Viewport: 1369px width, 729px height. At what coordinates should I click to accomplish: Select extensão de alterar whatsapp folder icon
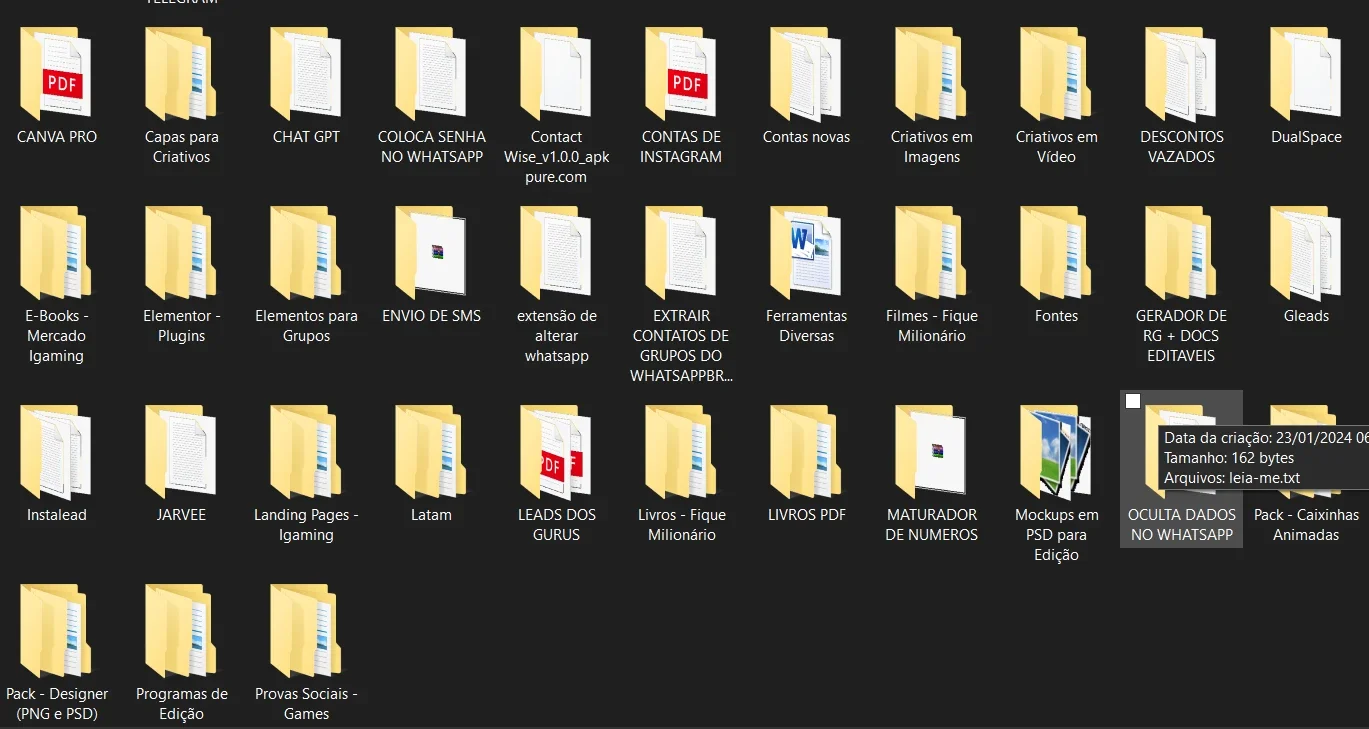(556, 252)
